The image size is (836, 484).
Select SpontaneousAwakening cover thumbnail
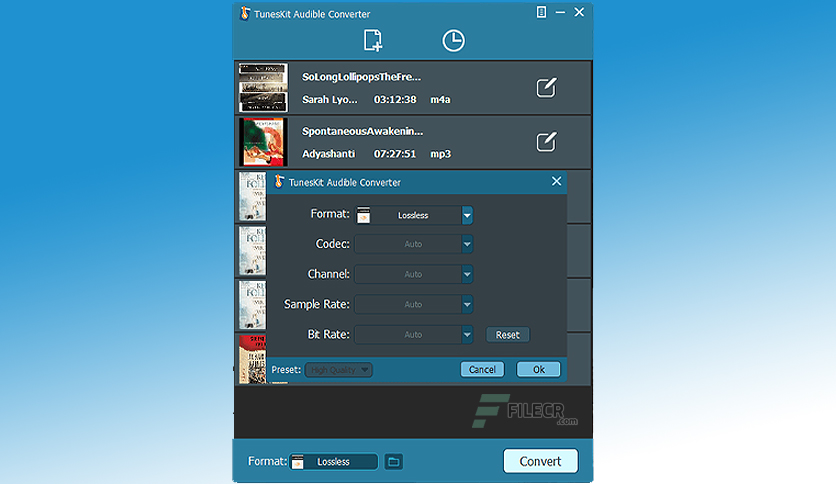(263, 142)
